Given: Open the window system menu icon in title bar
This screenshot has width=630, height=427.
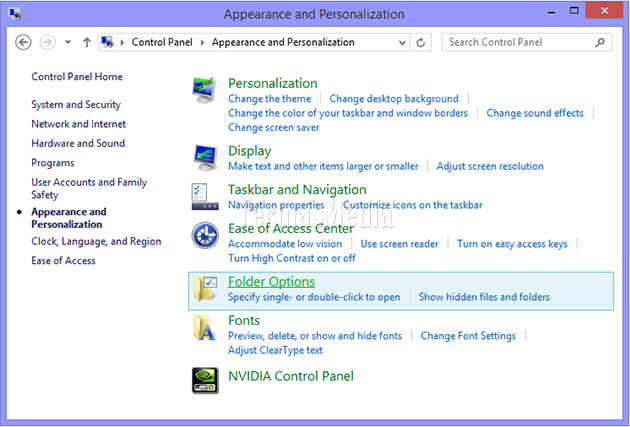Looking at the screenshot, I should 15,14.
